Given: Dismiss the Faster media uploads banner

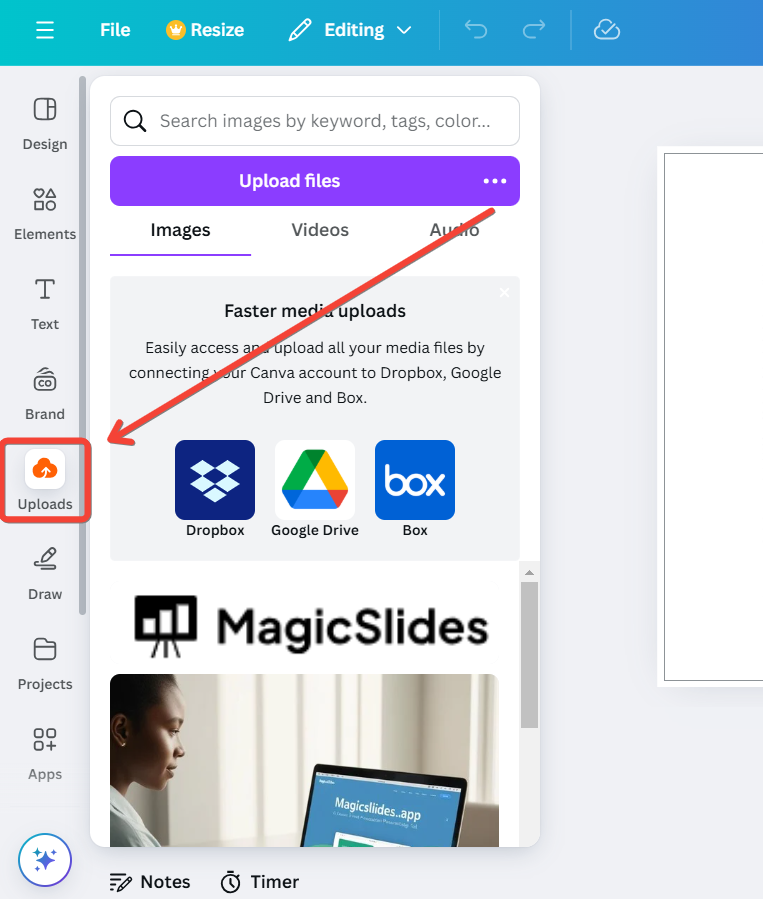Looking at the screenshot, I should point(504,293).
